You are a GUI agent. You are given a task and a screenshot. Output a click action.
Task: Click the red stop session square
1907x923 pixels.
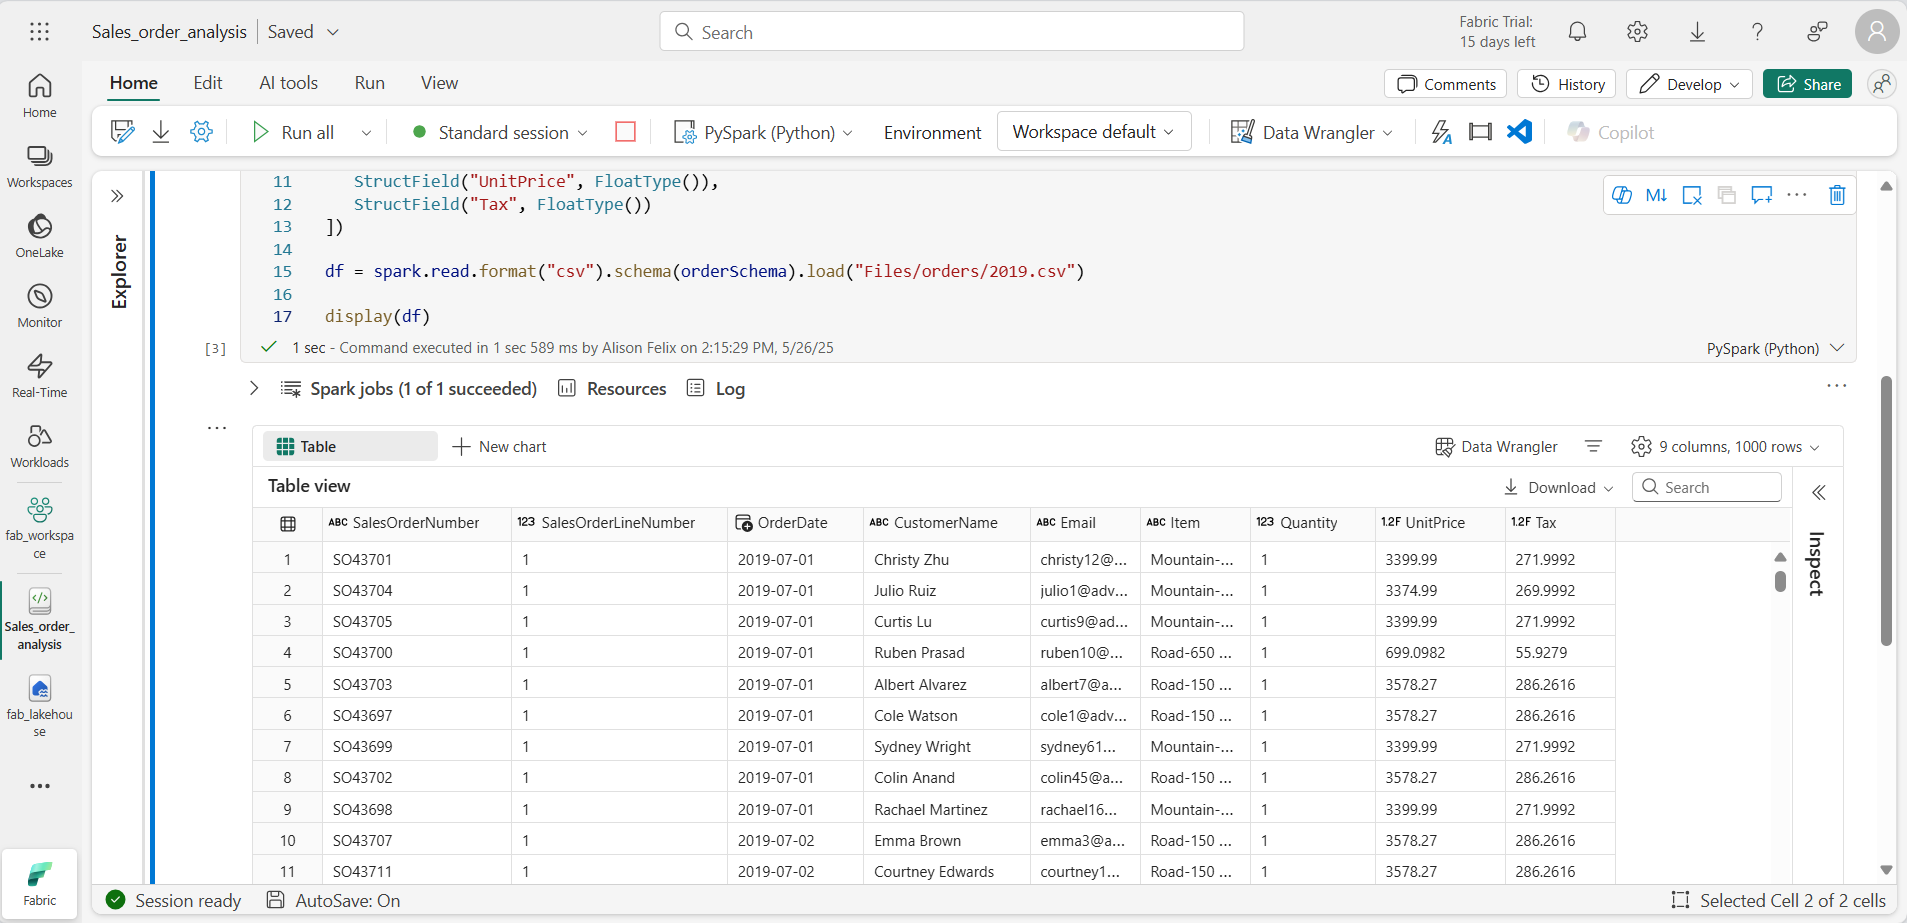[x=626, y=131]
